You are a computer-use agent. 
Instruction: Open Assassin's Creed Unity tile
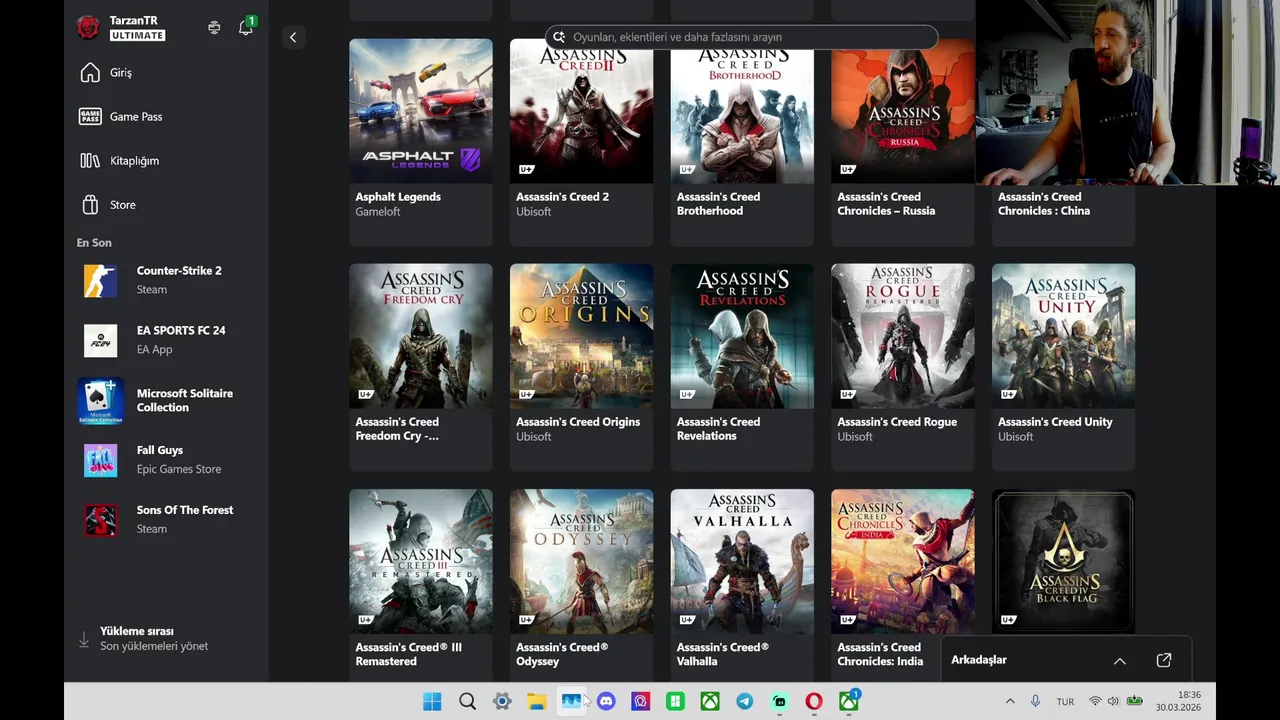[x=1063, y=367]
